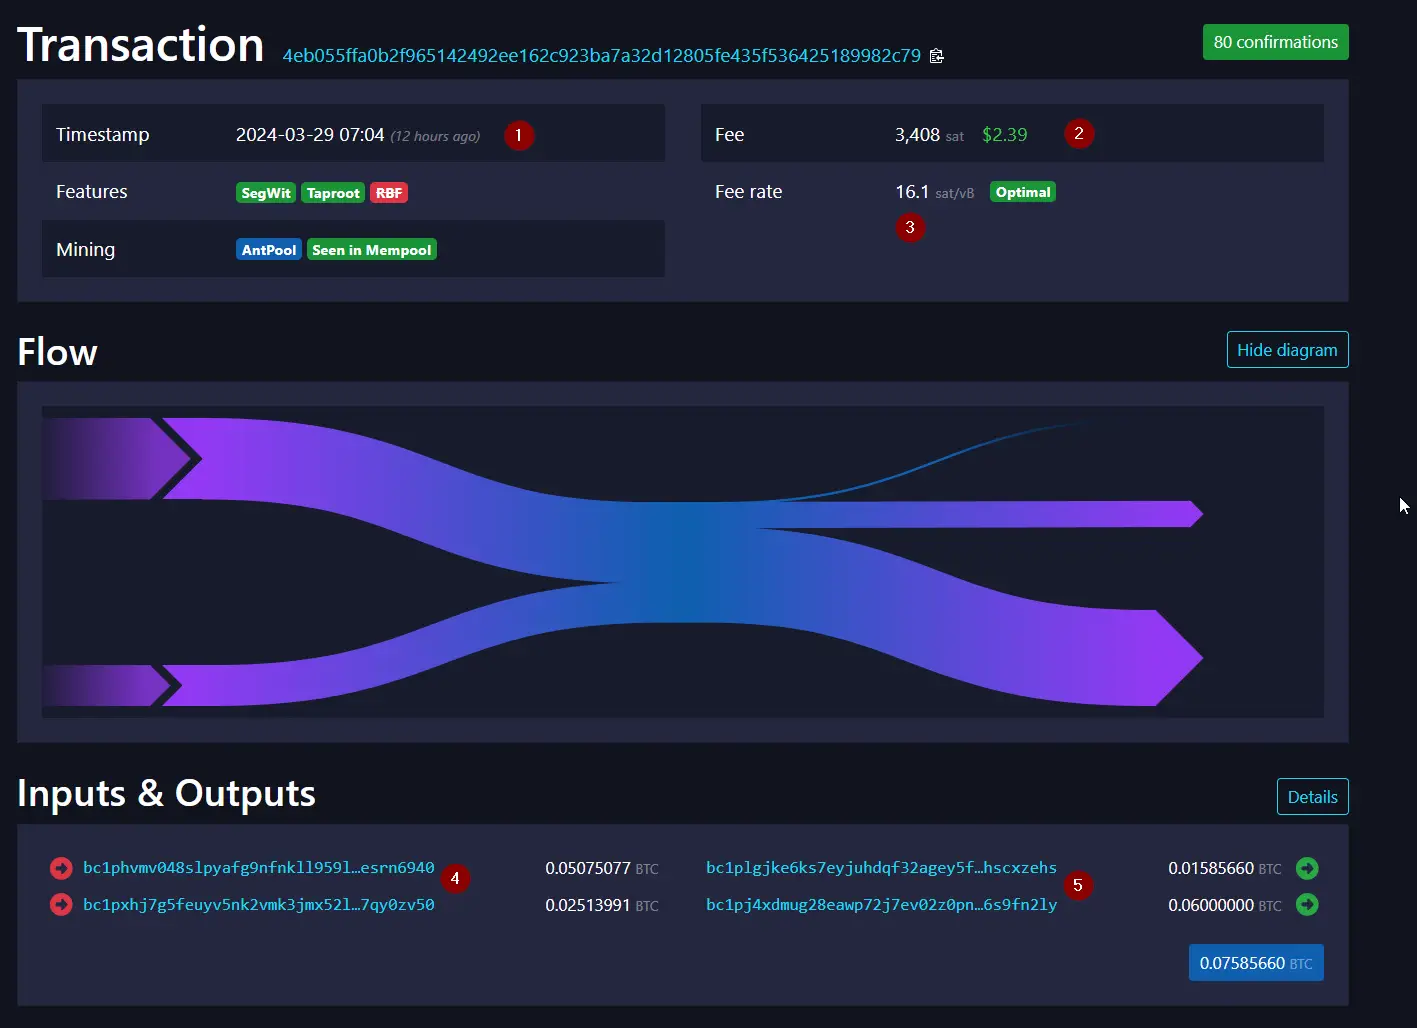Click the transaction hash link
Screen dimensions: 1417x1028
601,56
